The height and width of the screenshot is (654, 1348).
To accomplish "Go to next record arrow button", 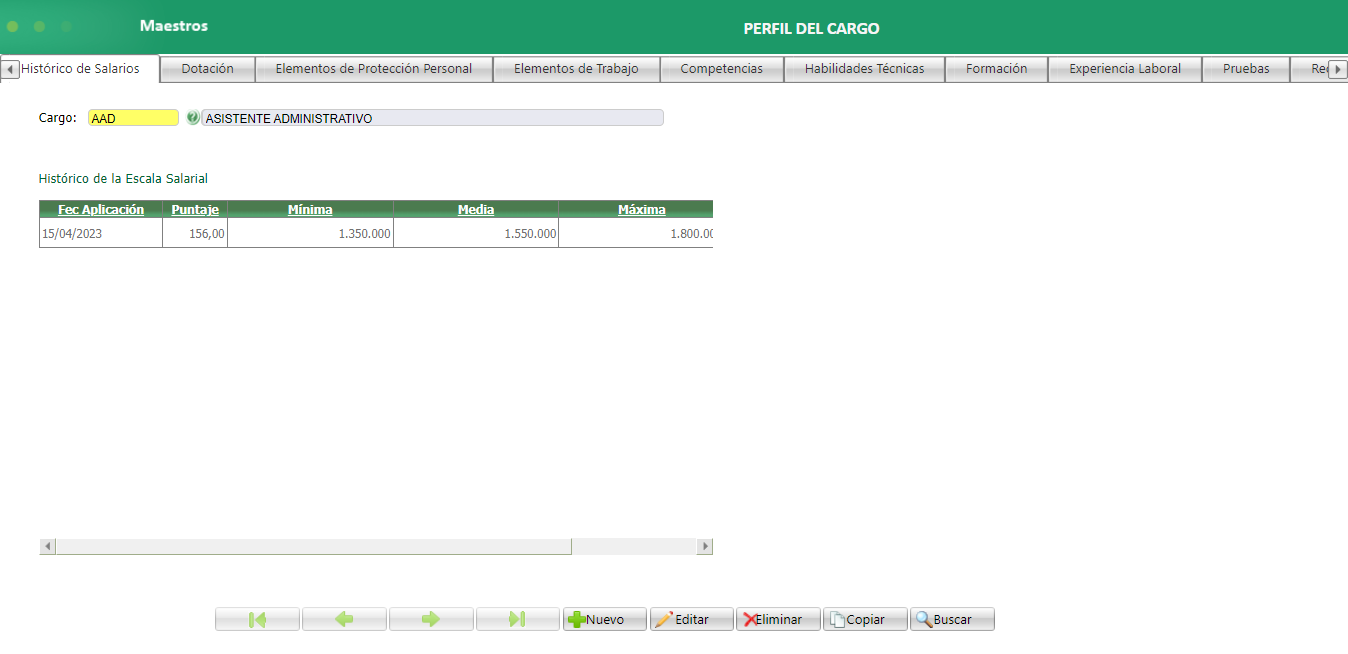I will [431, 619].
